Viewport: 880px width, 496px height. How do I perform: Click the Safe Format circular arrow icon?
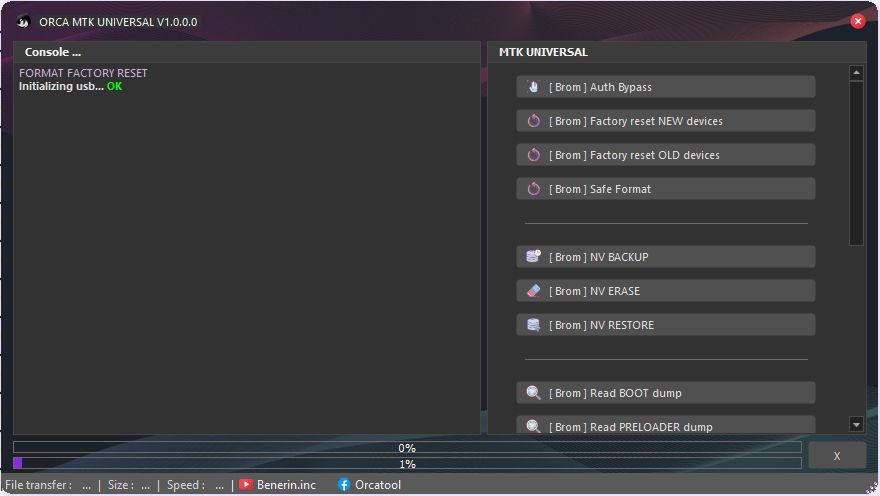pos(533,189)
